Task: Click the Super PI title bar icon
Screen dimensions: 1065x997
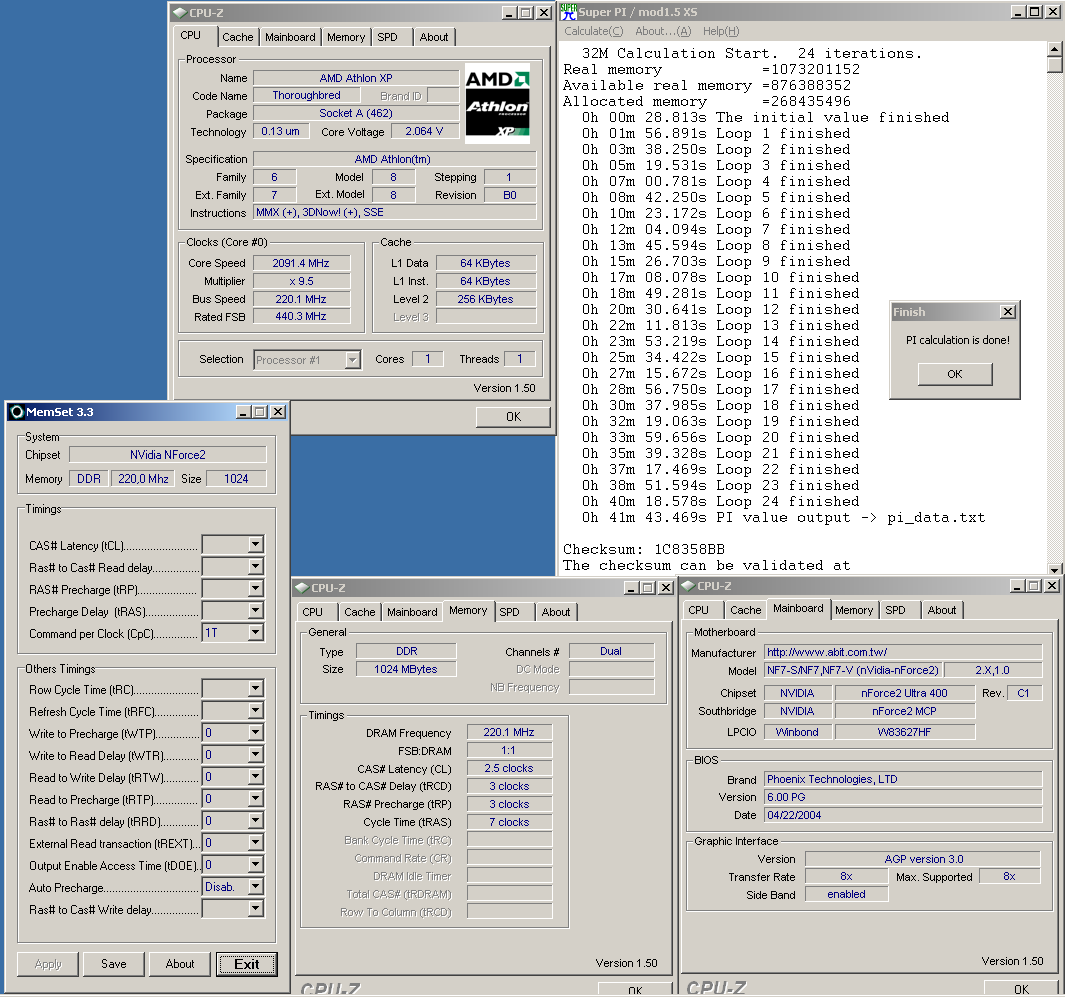Action: [568, 12]
